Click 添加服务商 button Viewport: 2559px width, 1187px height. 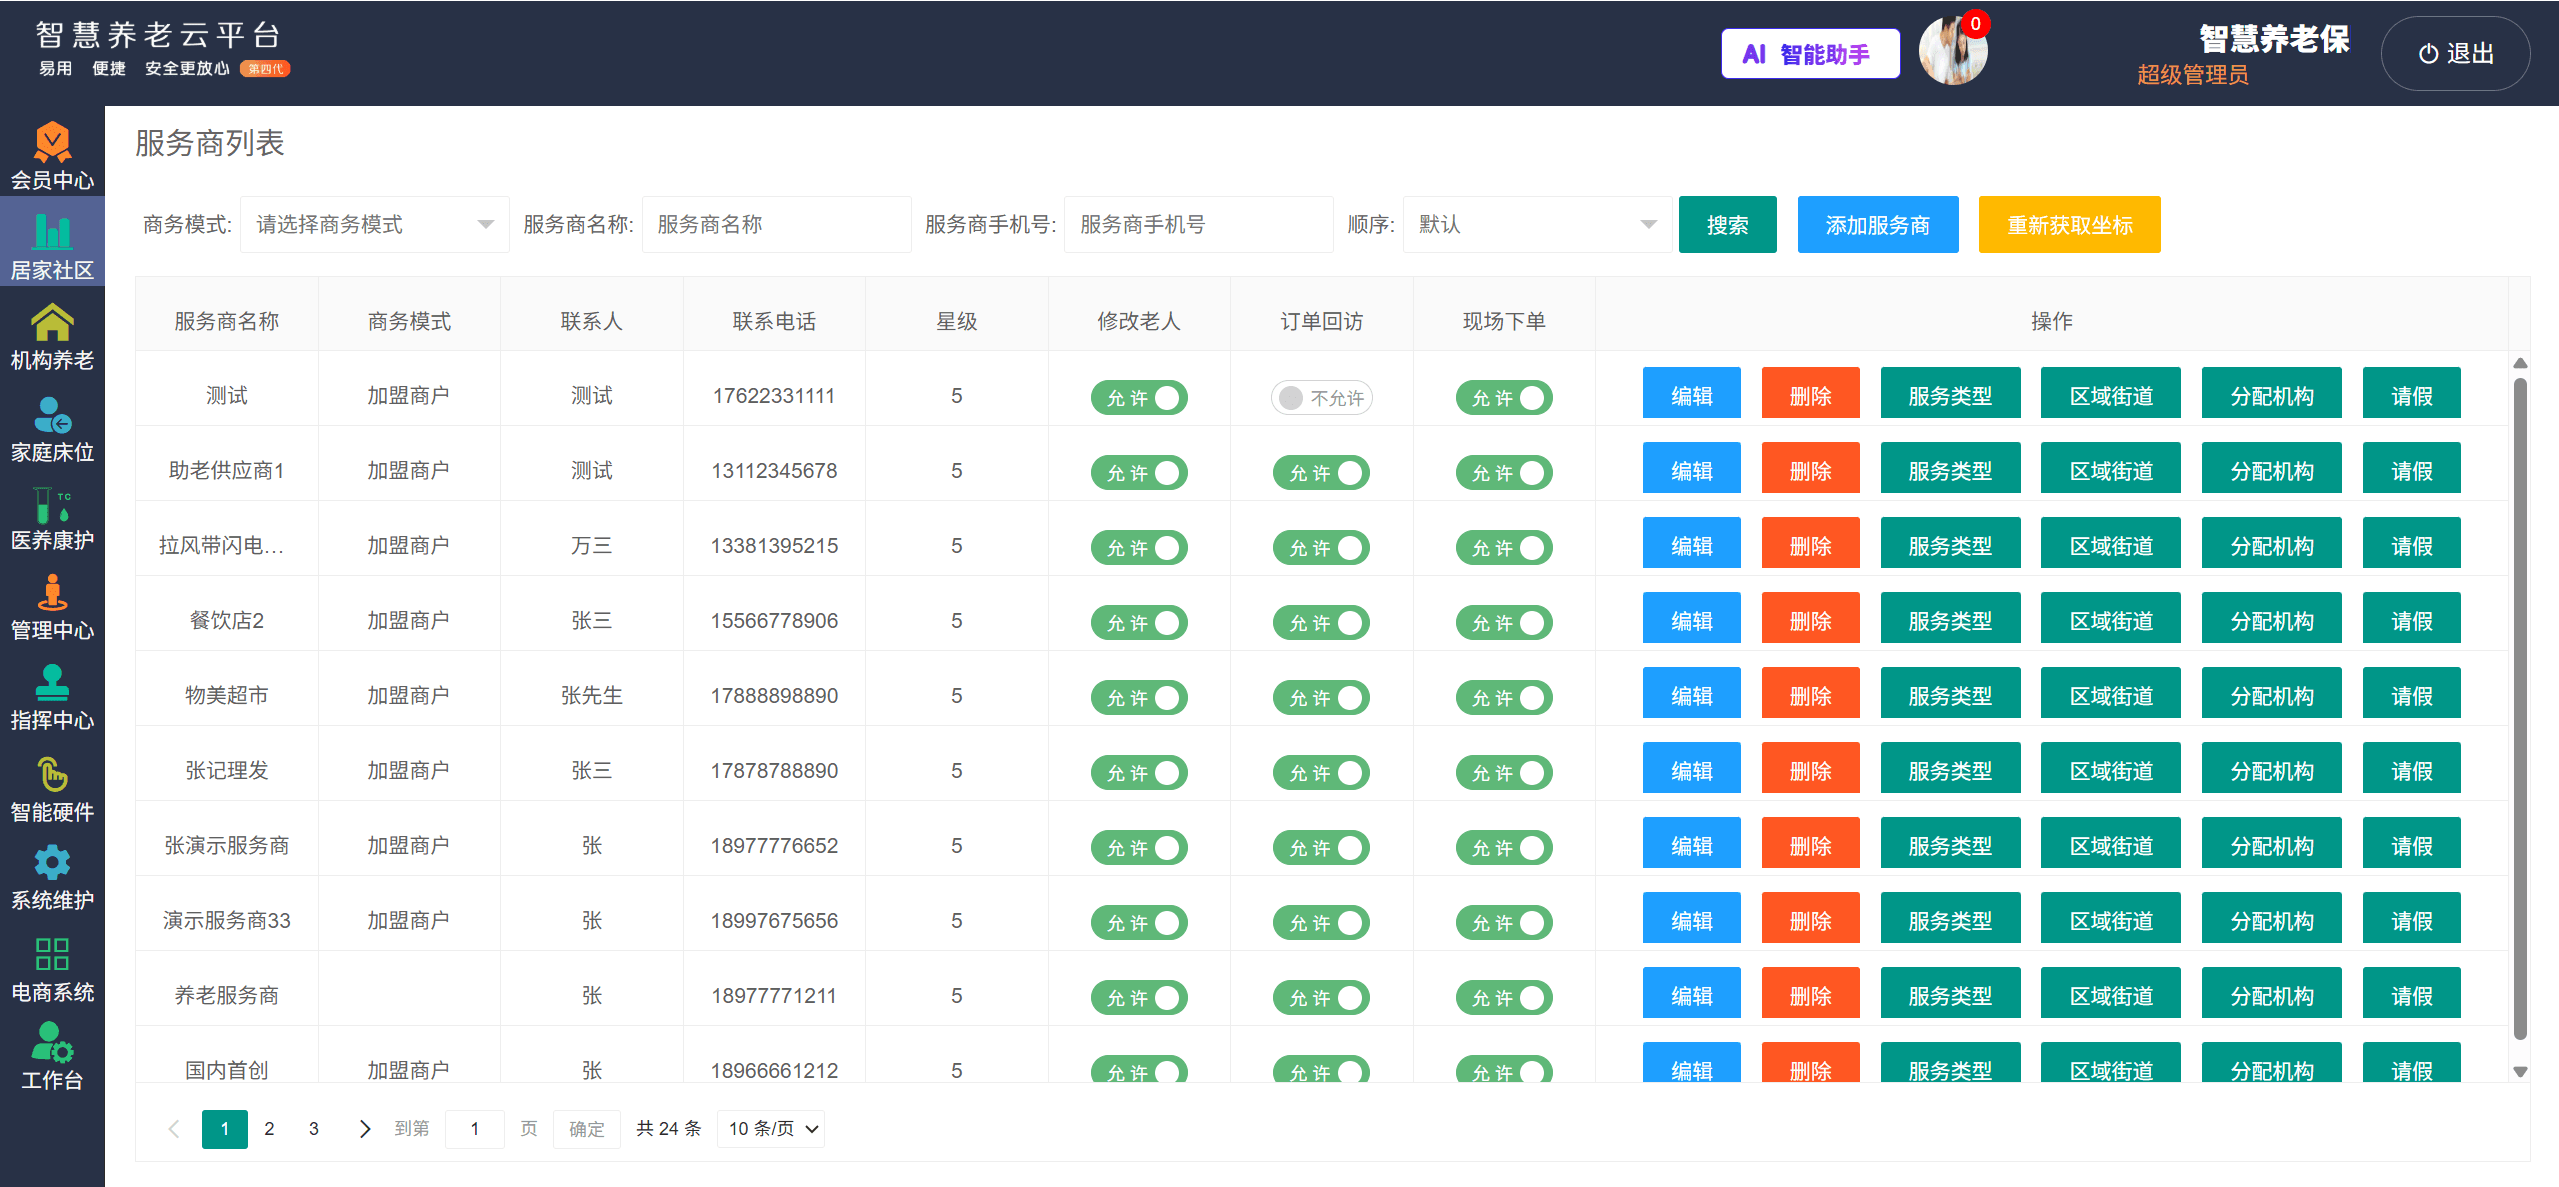click(x=1878, y=225)
